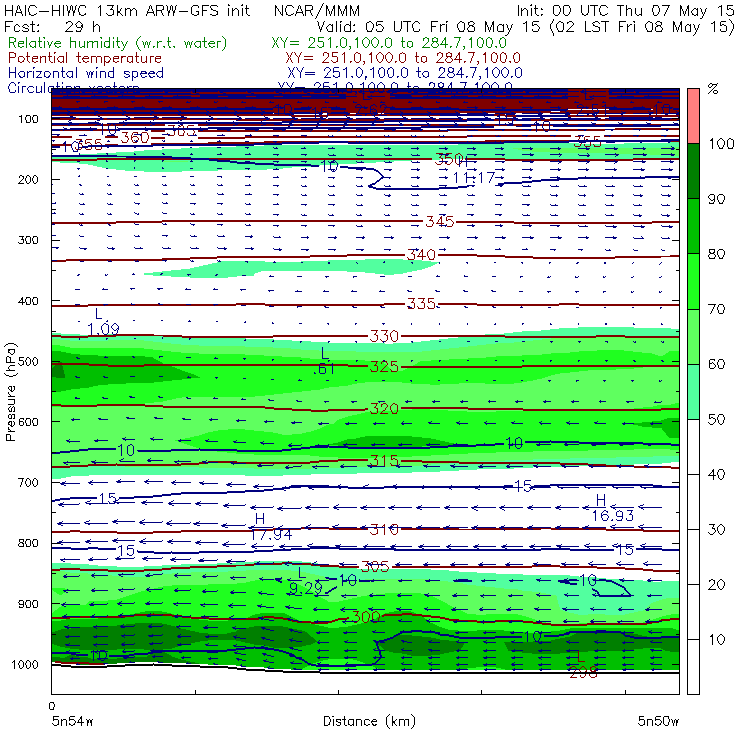Click the 310 potential temperature contour label
This screenshot has width=740, height=740.
tap(384, 530)
